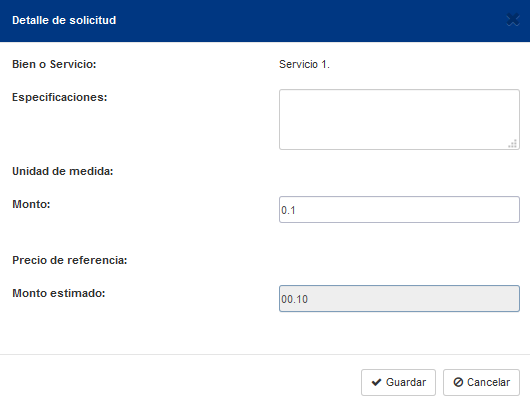530x407 pixels.
Task: Click the disabled Monto estimado field
Action: click(399, 298)
